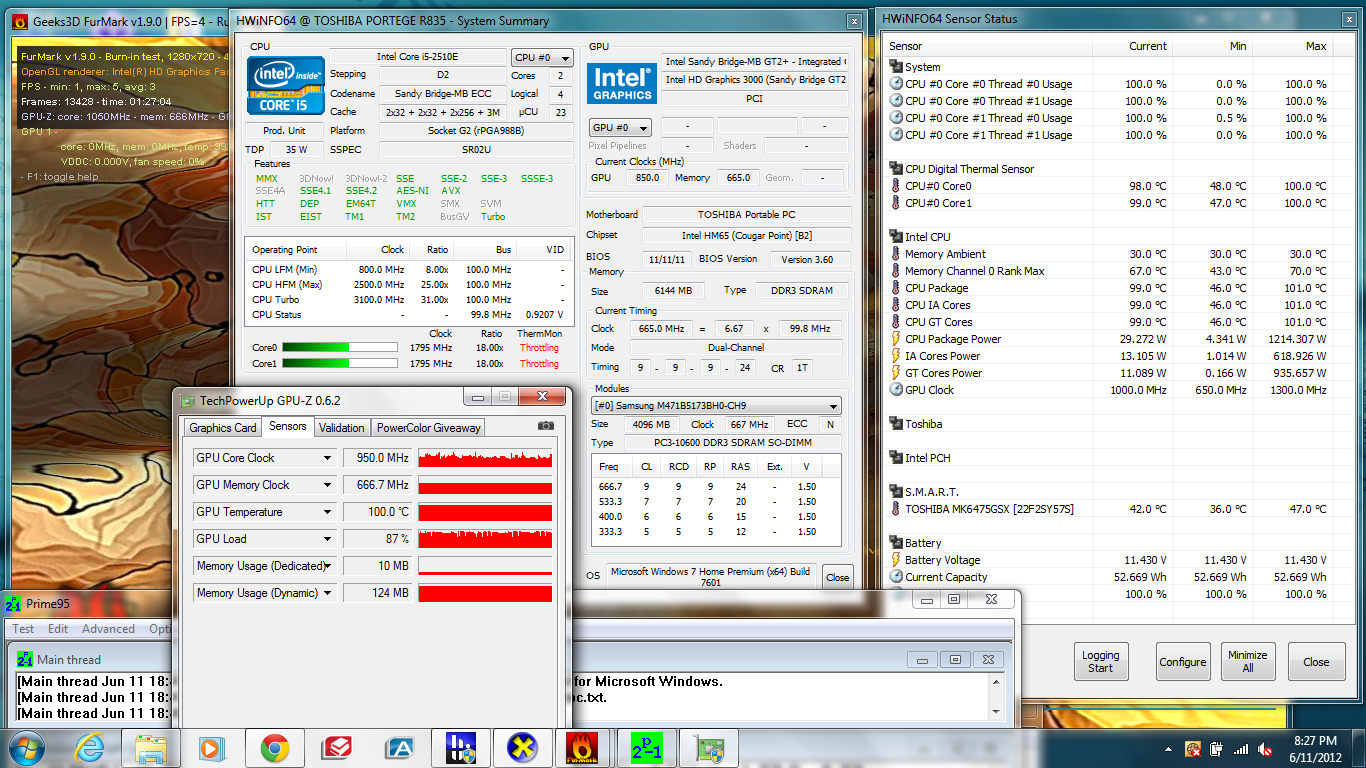Screen dimensions: 1366x768
Task: Switch to FurMark taskbar icon
Action: pyautogui.click(x=583, y=747)
